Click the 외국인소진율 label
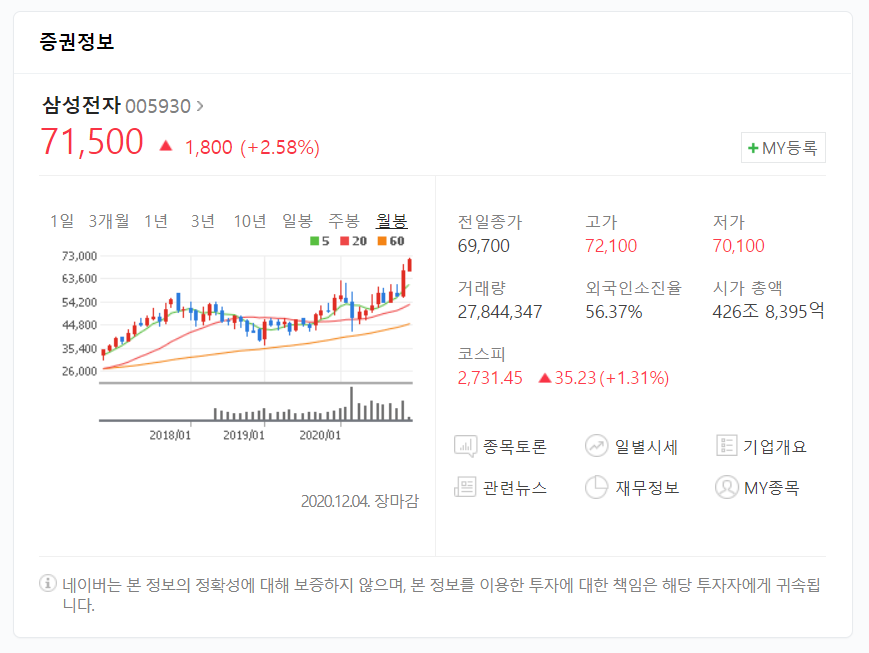 (633, 288)
